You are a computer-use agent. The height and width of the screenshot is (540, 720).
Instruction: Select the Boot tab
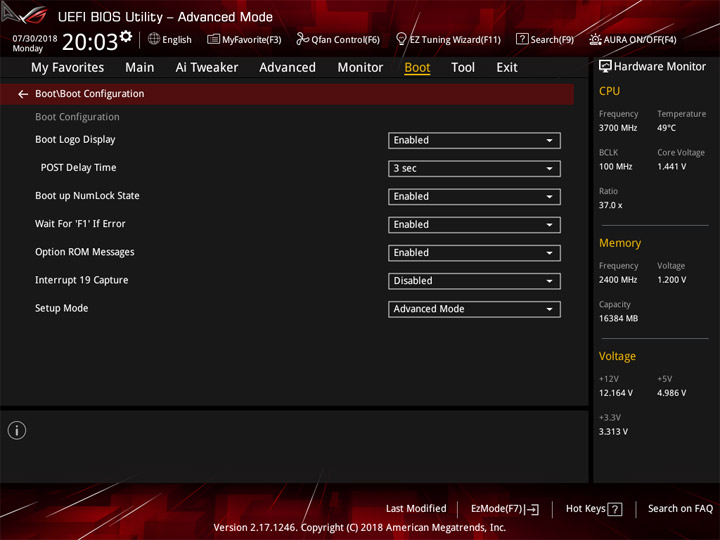pyautogui.click(x=417, y=68)
